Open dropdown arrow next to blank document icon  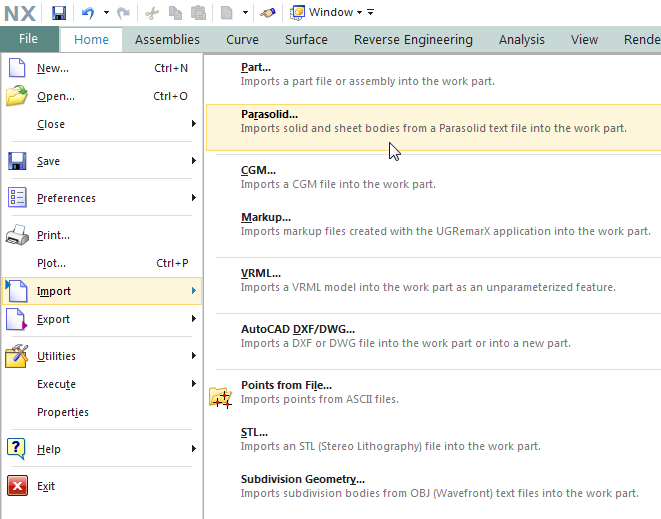point(245,13)
